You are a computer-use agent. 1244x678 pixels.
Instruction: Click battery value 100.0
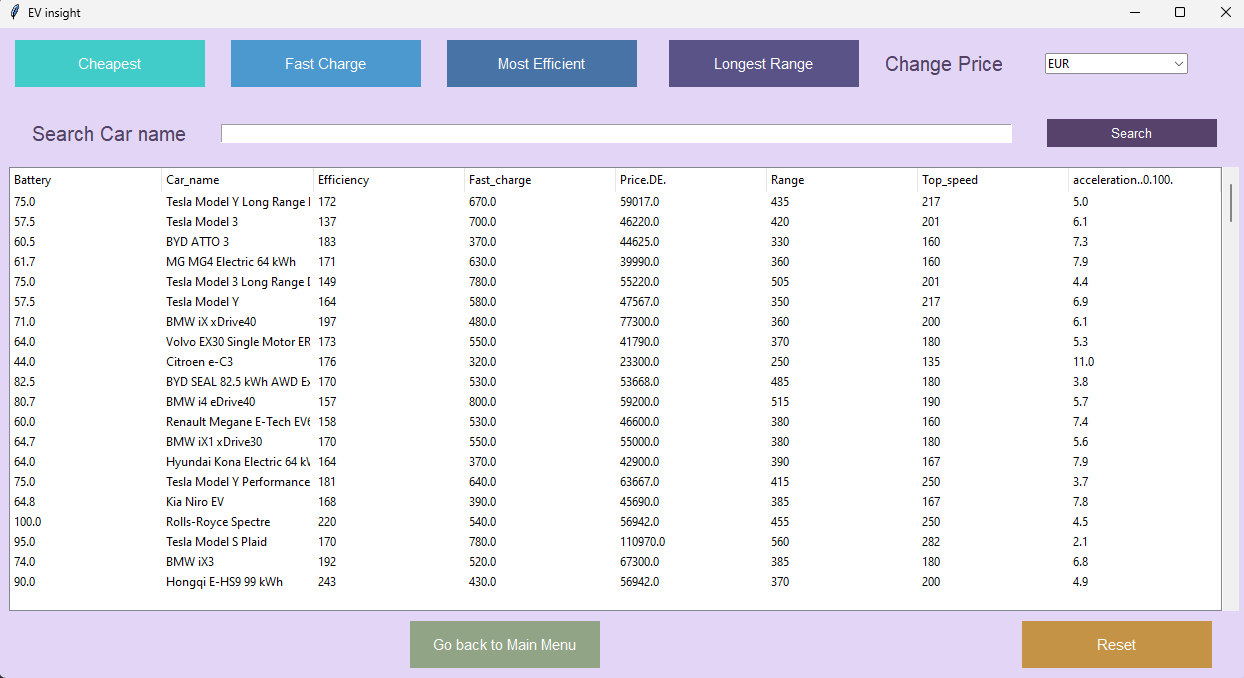[28, 522]
